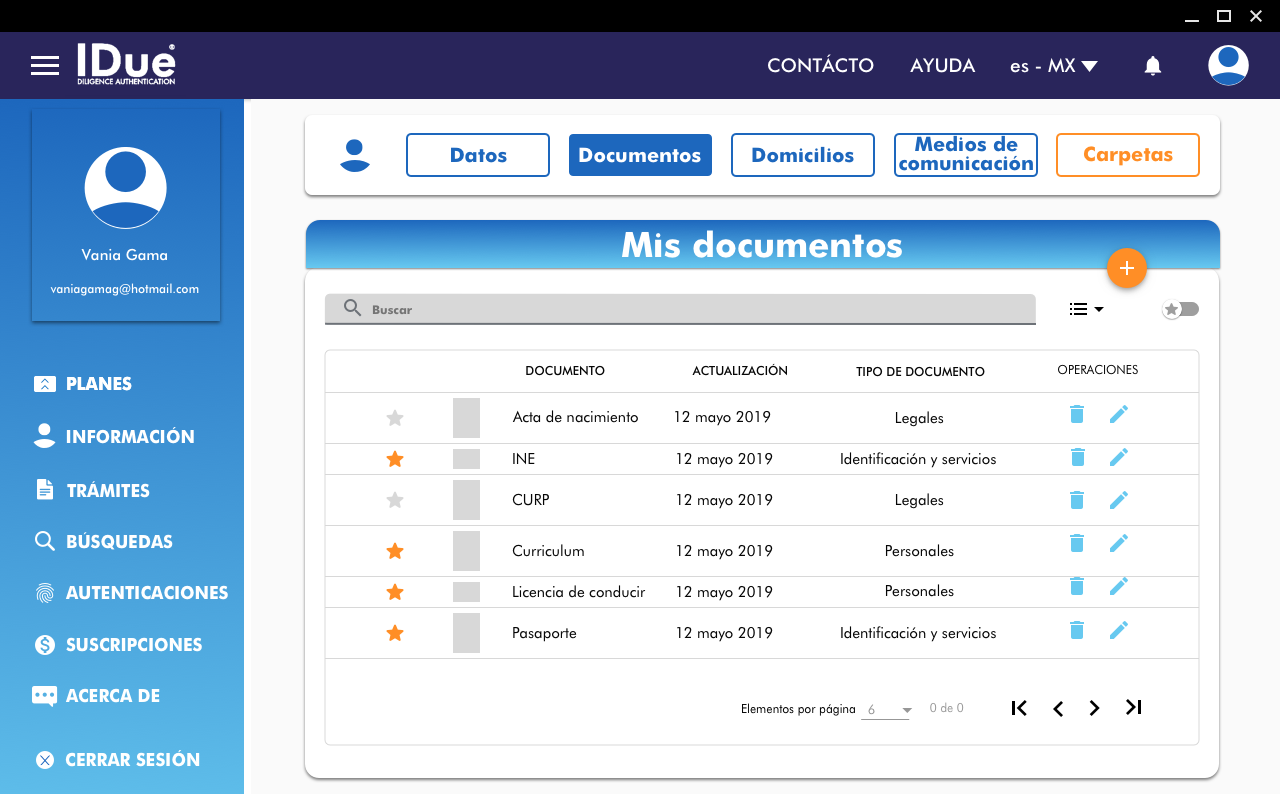Open the es - MX language dropdown

1053,66
